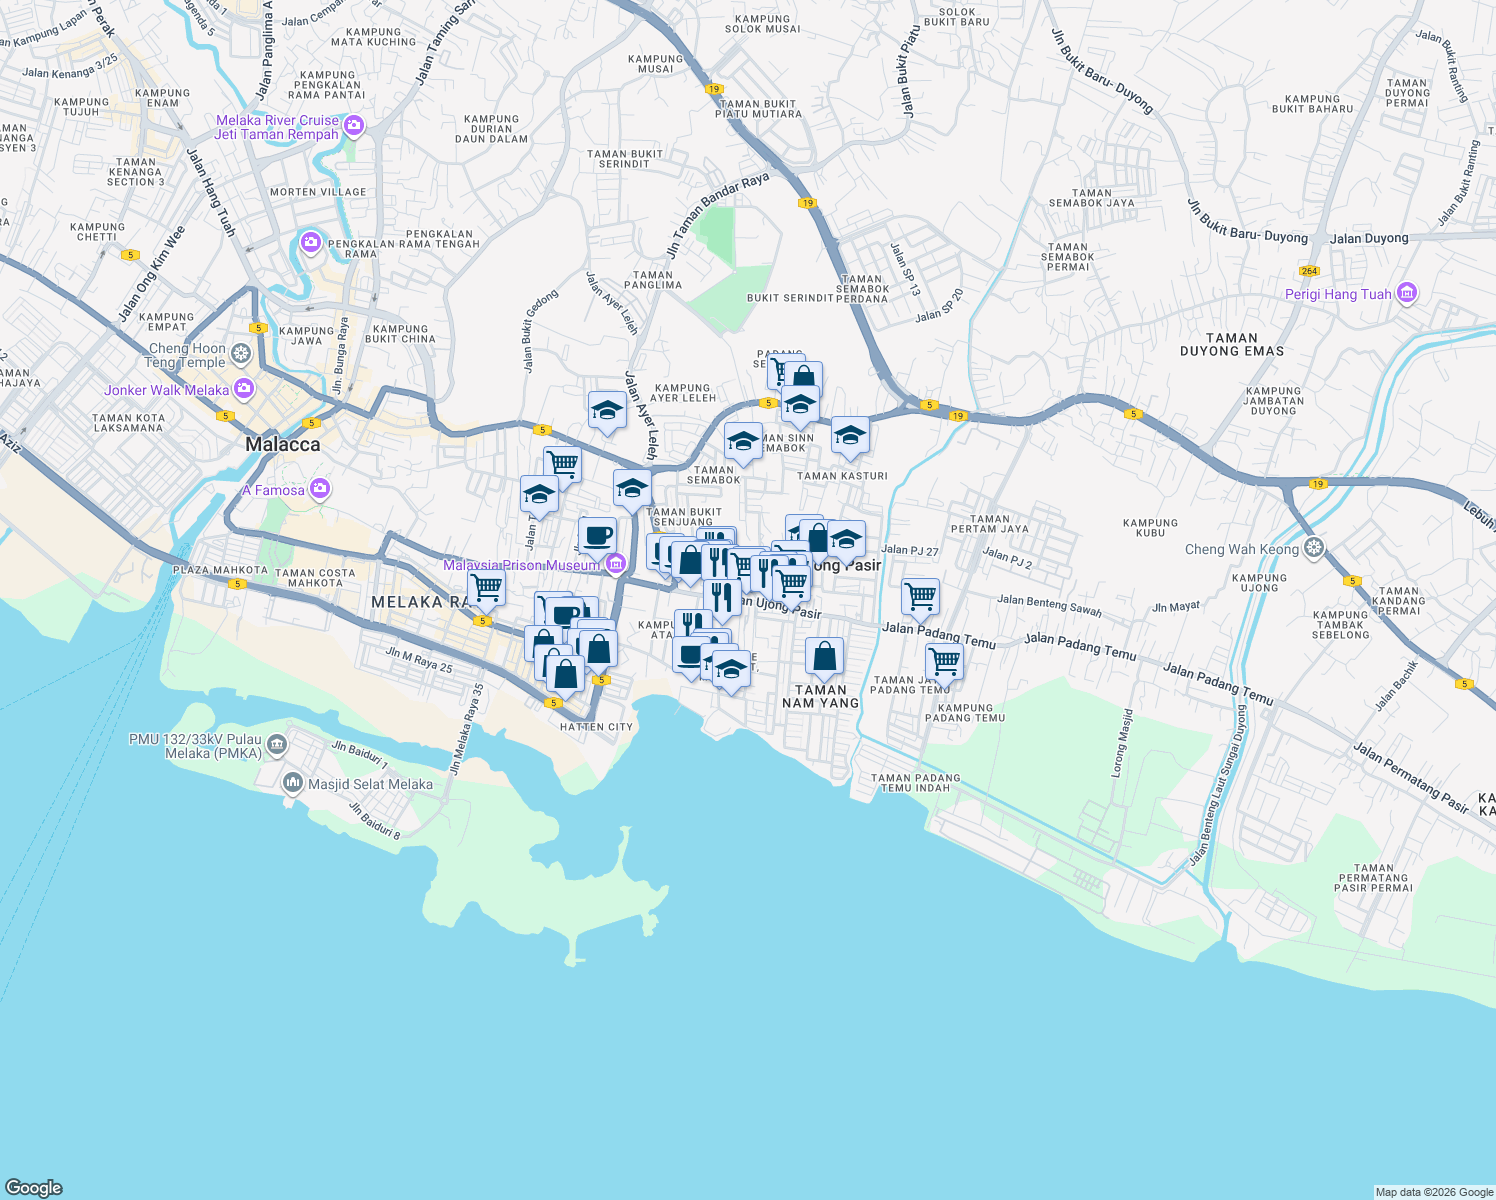This screenshot has width=1496, height=1200.
Task: Open the Jonker Walk Melaka marker
Action: [243, 390]
